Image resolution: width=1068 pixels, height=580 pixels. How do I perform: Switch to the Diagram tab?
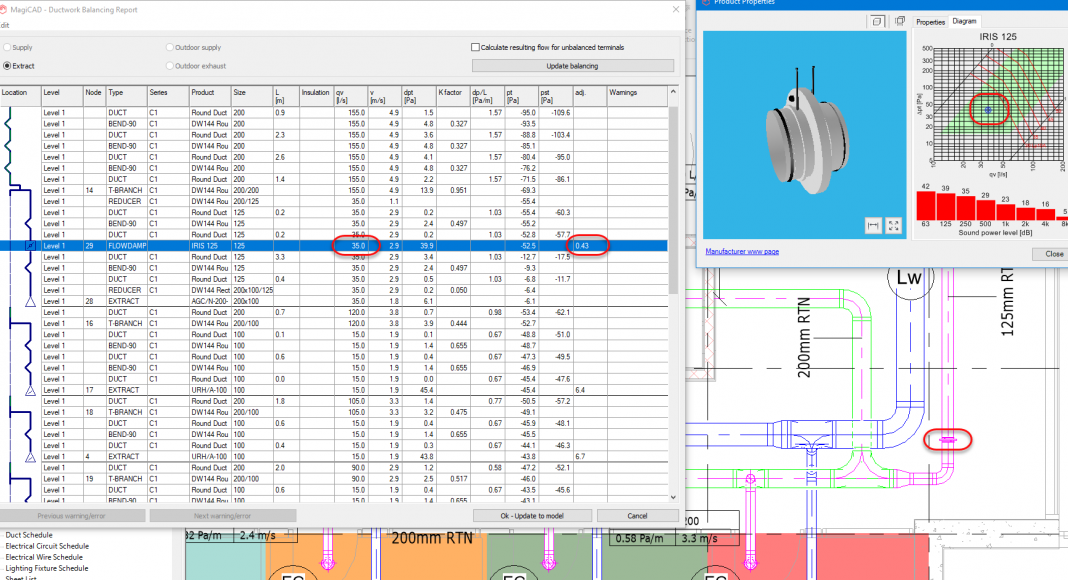tap(964, 21)
